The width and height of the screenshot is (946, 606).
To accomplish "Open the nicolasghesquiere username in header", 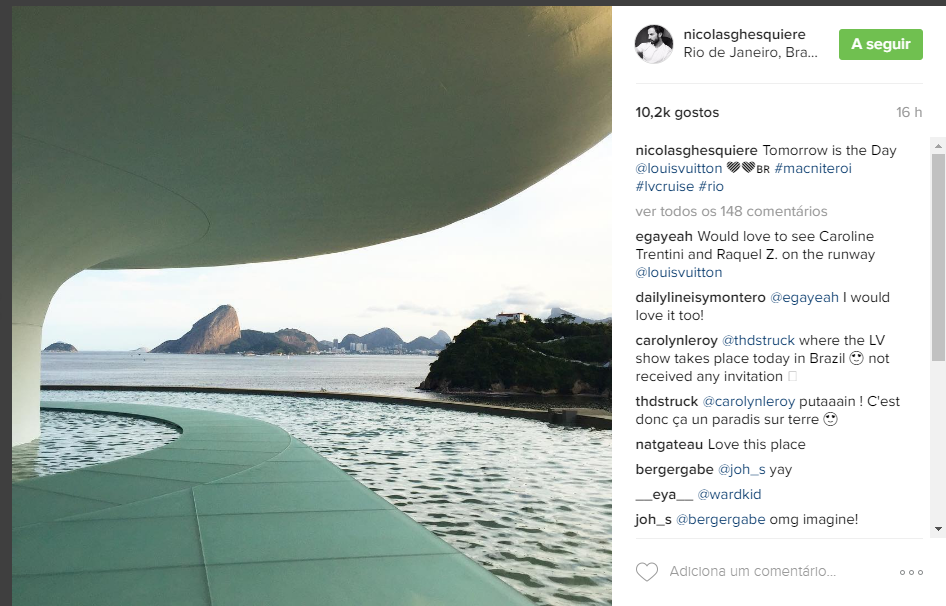I will click(x=744, y=34).
